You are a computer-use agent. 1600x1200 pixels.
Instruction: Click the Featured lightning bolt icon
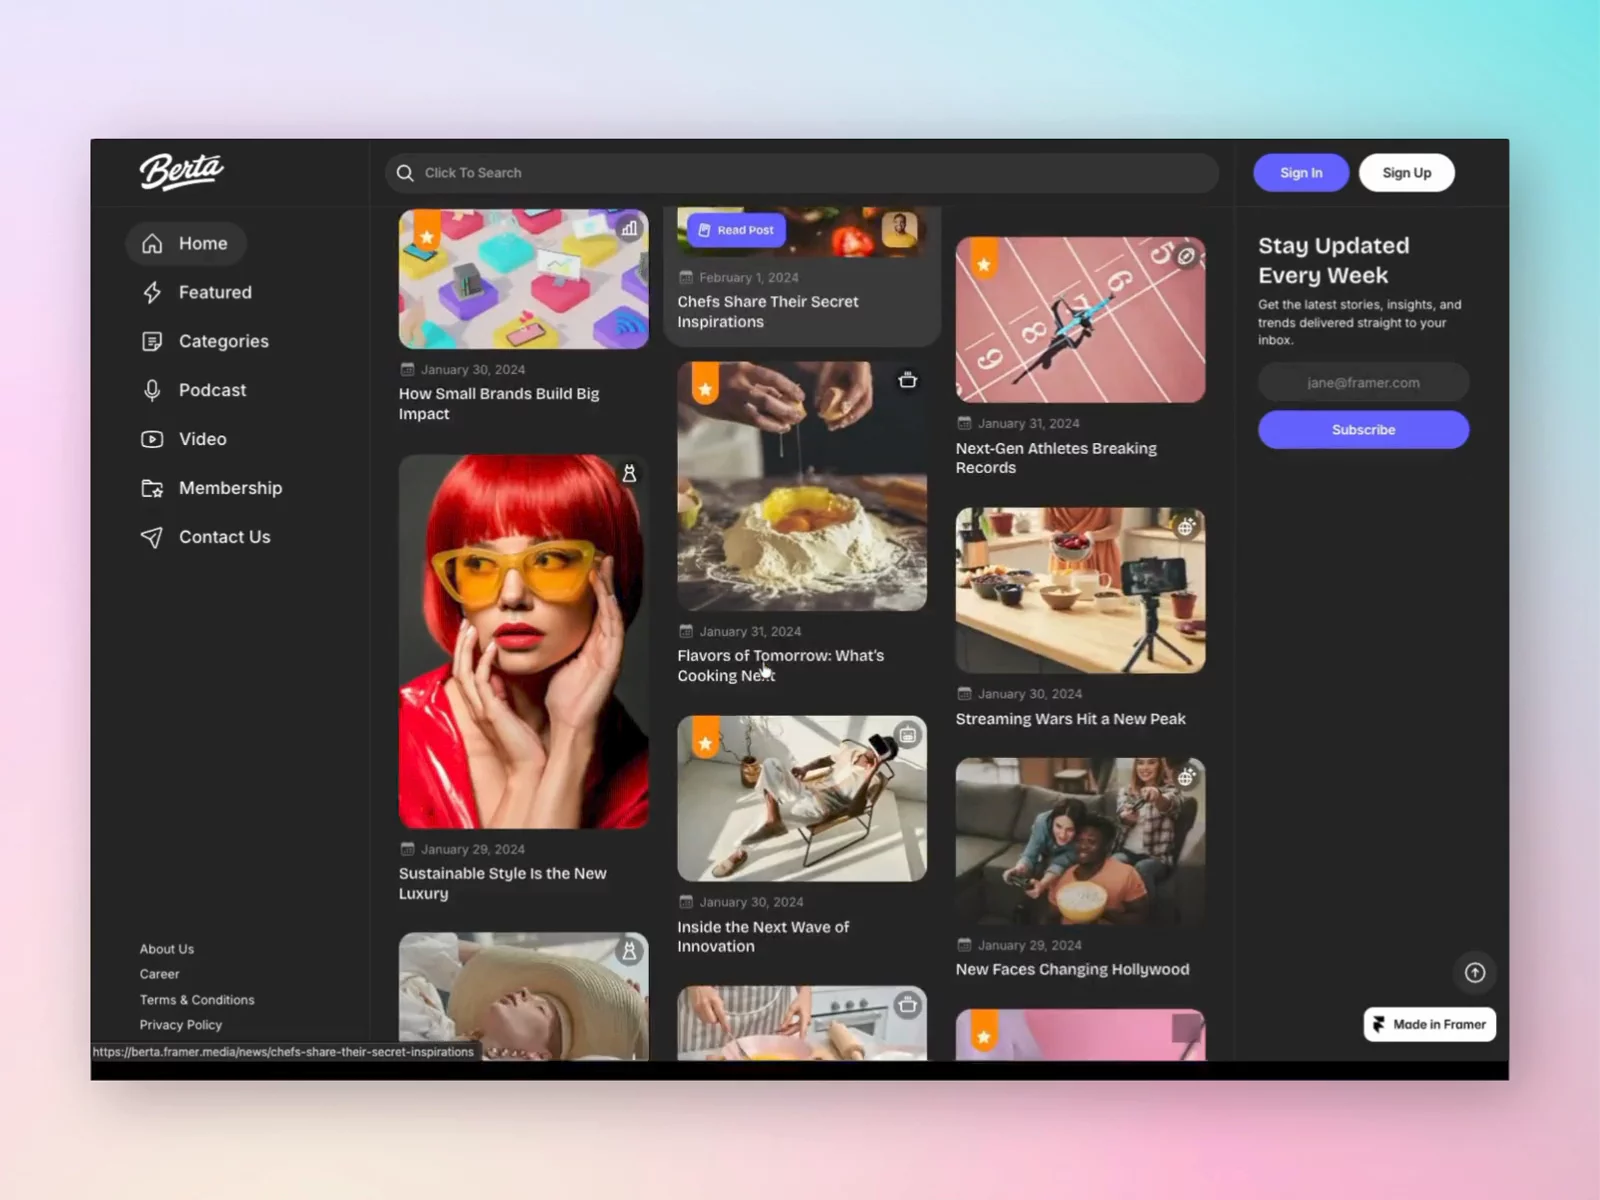[x=152, y=292]
